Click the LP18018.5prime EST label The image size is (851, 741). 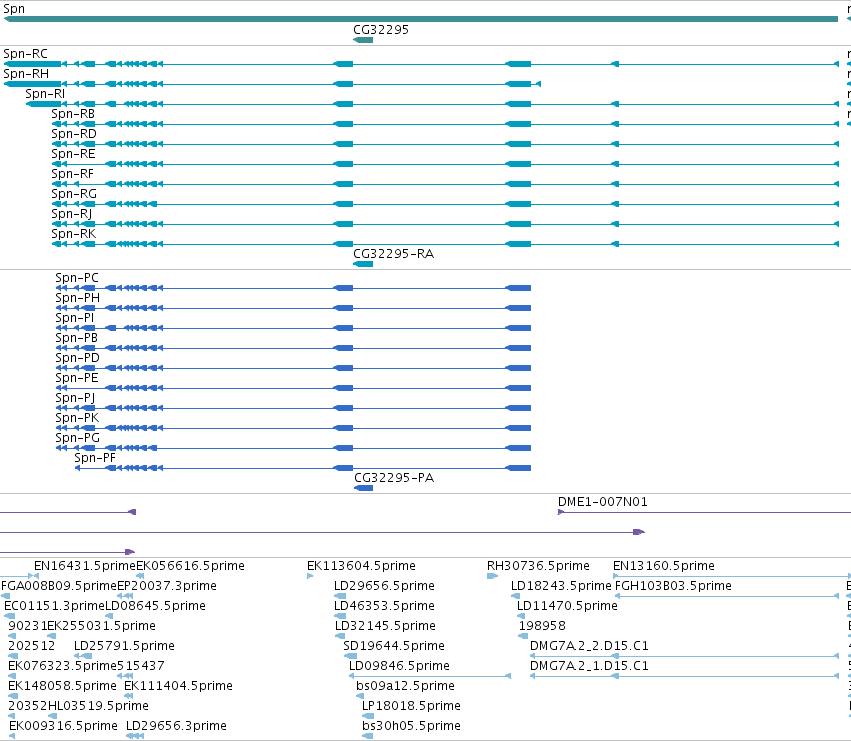[411, 706]
